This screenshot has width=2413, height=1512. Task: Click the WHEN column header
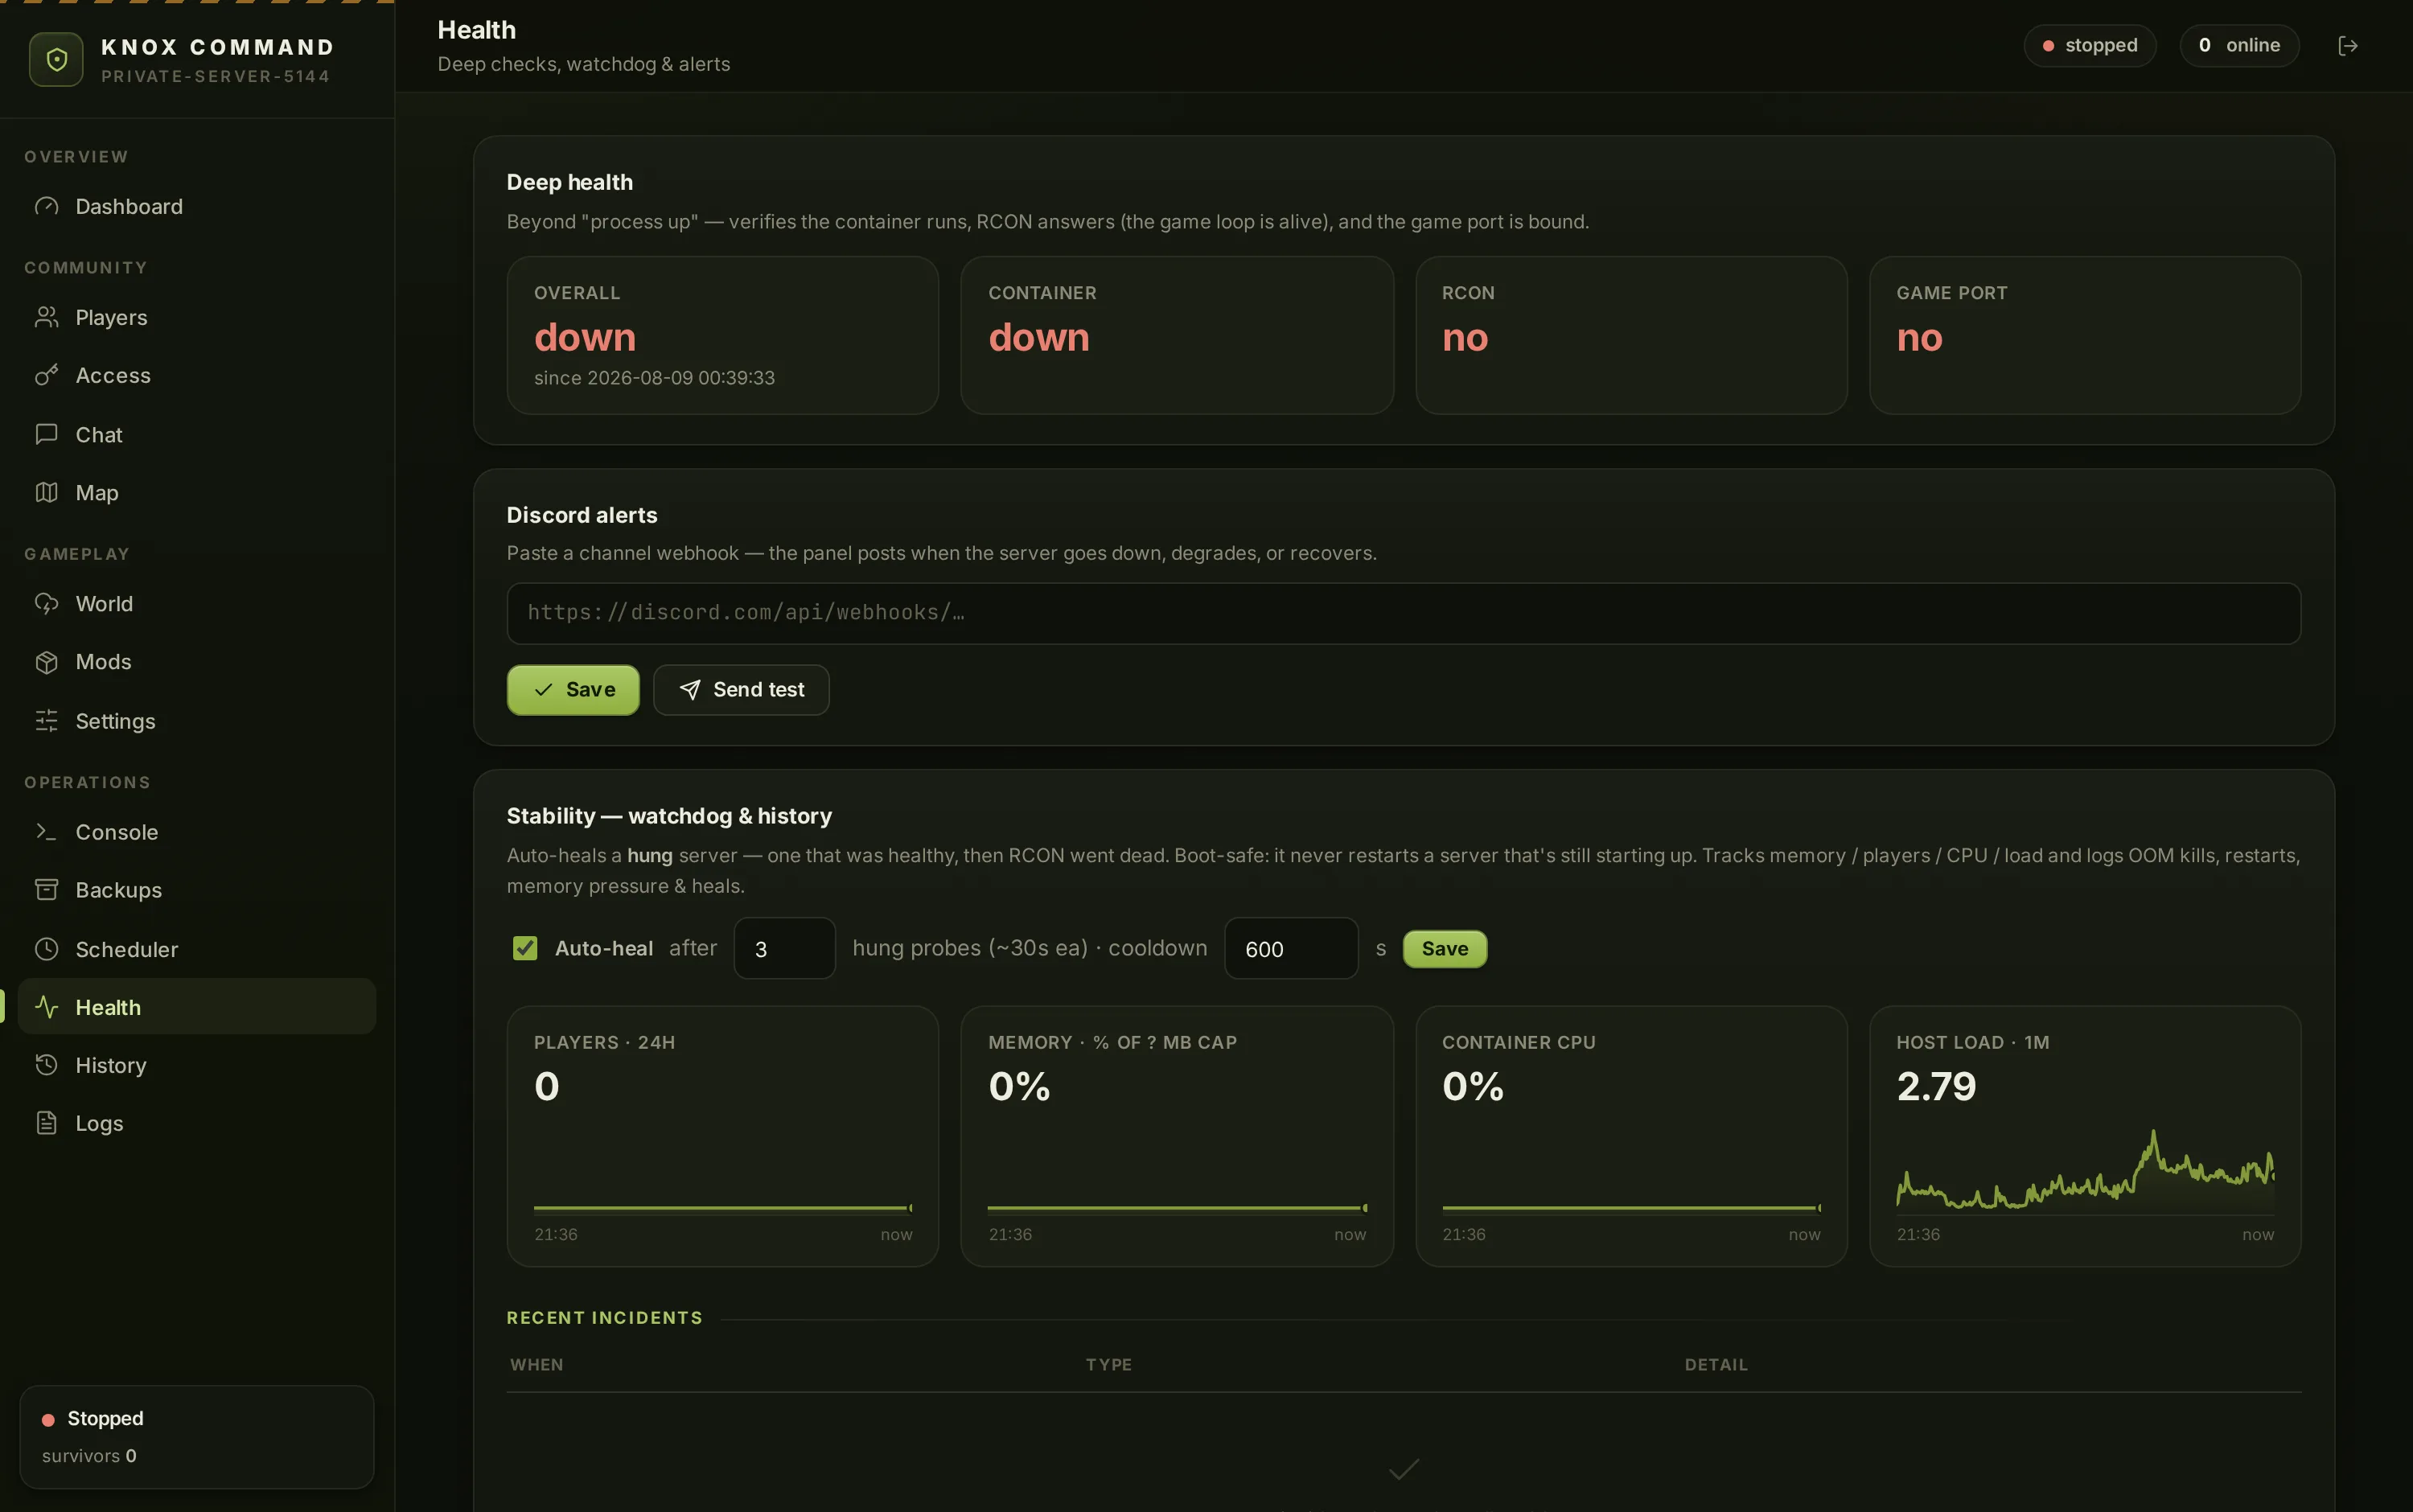(x=537, y=1364)
